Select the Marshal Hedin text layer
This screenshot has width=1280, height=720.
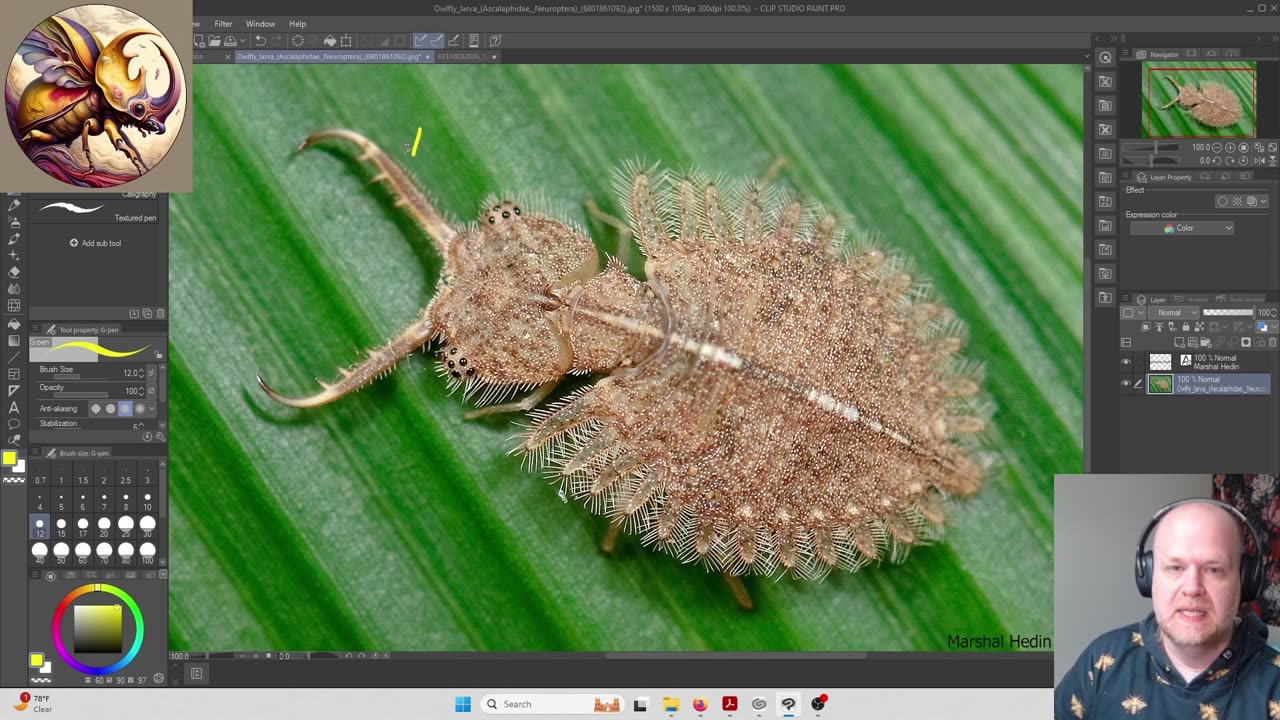pyautogui.click(x=1208, y=362)
